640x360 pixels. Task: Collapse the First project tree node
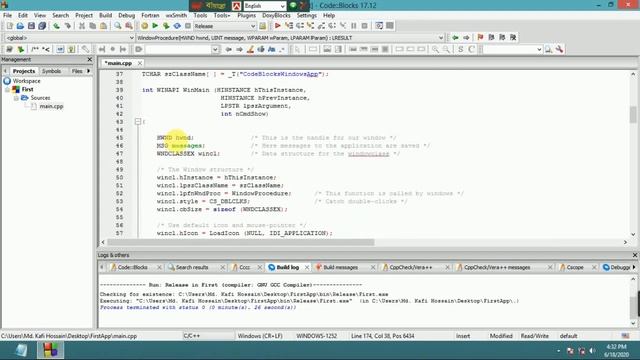click(x=7, y=89)
